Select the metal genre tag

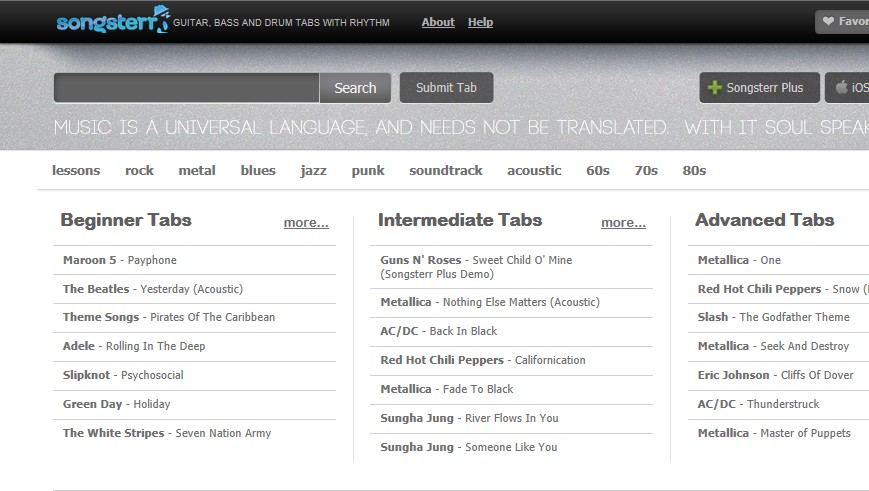[197, 170]
